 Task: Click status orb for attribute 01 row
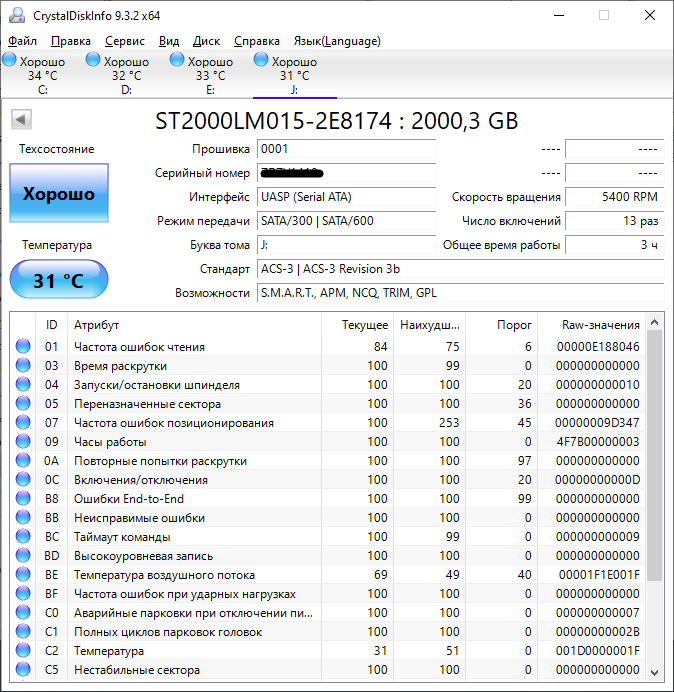(23, 346)
